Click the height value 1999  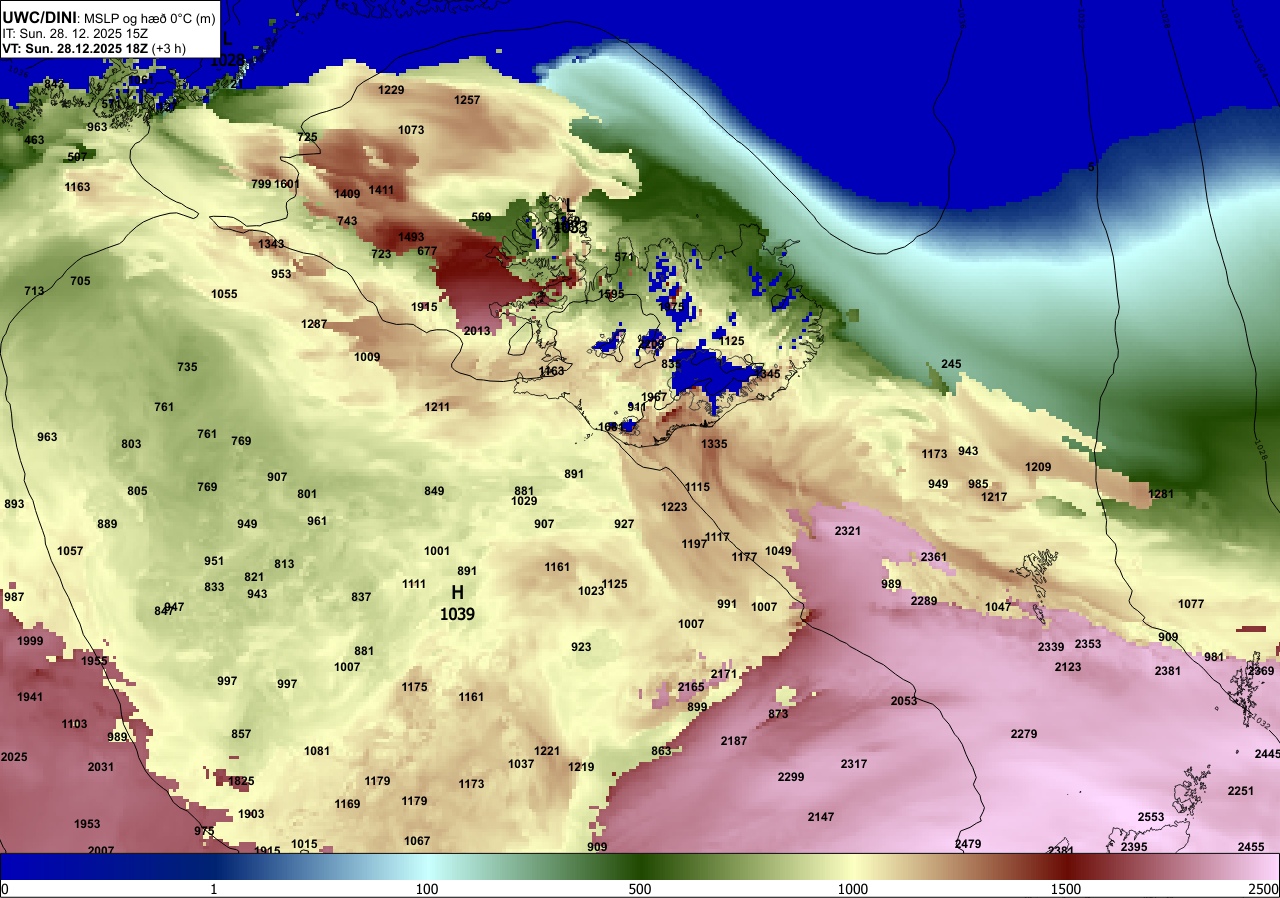(x=30, y=641)
